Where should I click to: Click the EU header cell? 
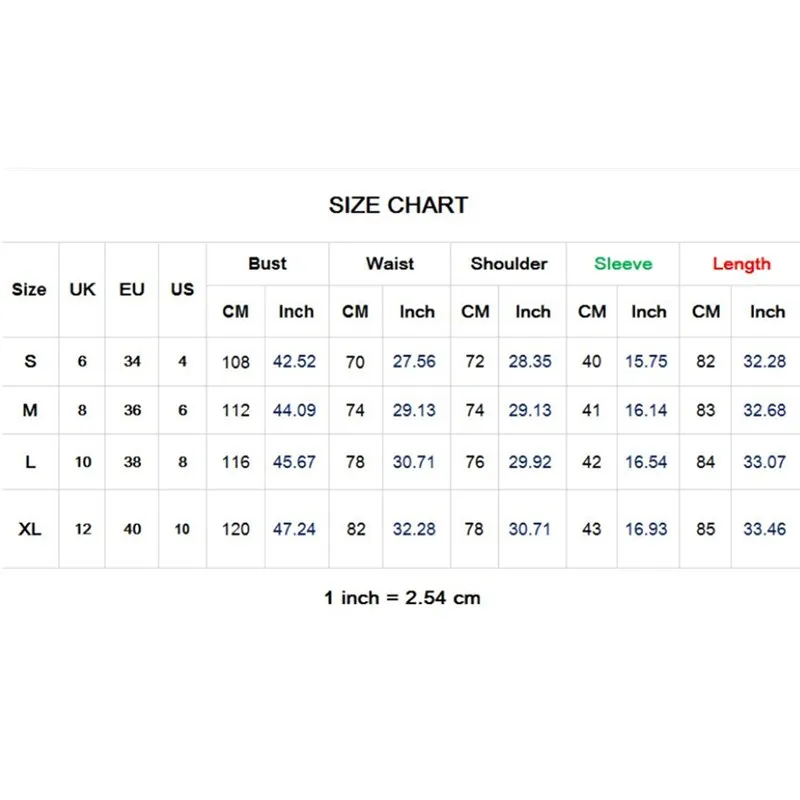click(x=132, y=289)
